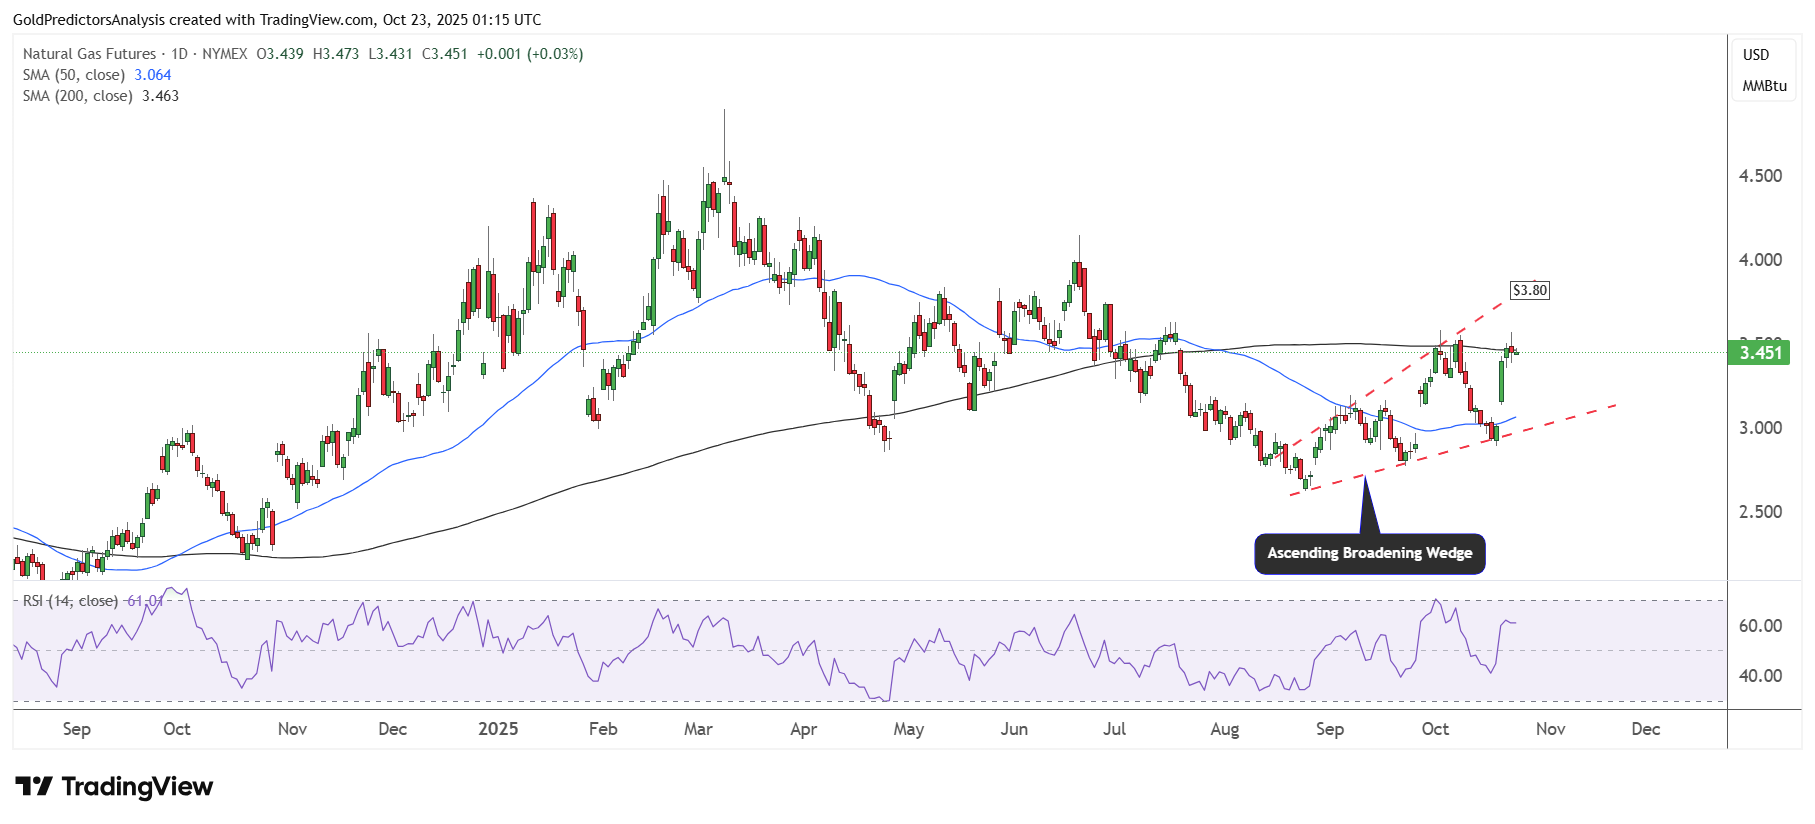Select the SMA (200, close) indicator legend
Screen dimensions: 1815x824
click(x=100, y=96)
